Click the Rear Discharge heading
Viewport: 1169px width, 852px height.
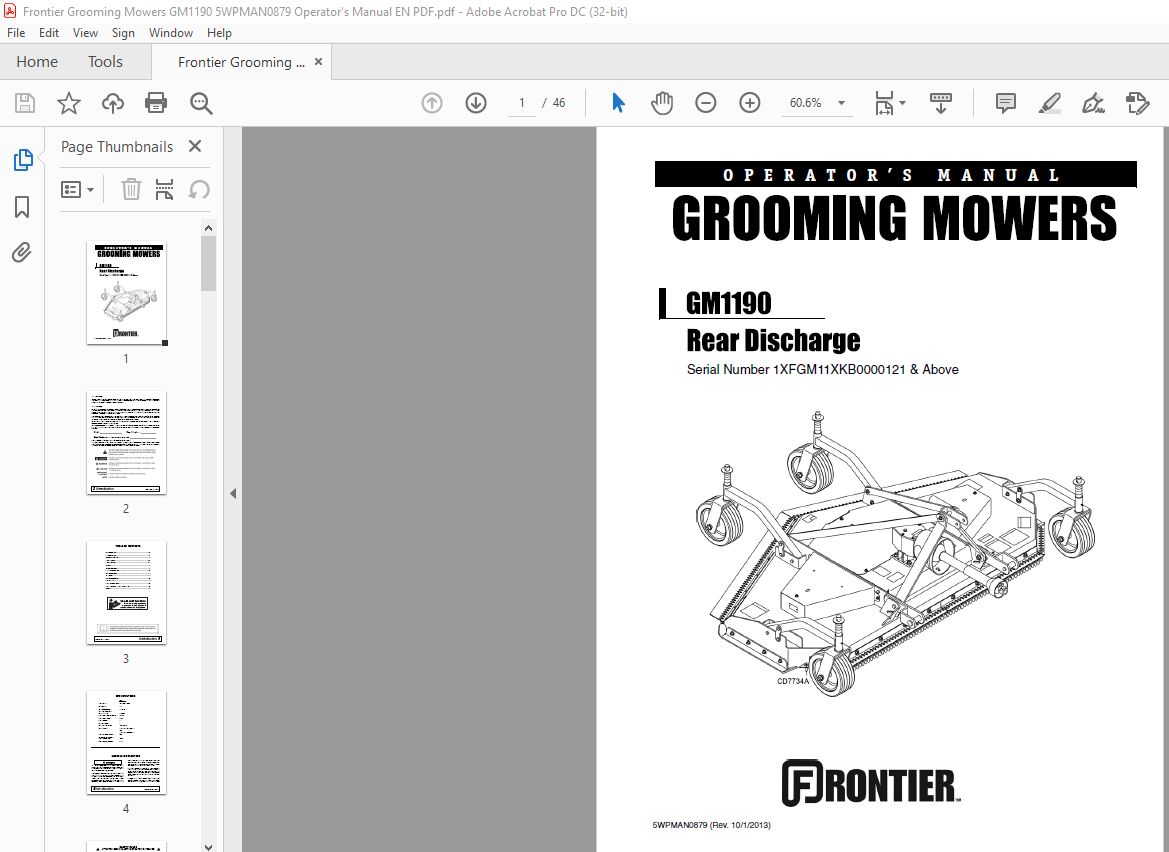click(773, 341)
